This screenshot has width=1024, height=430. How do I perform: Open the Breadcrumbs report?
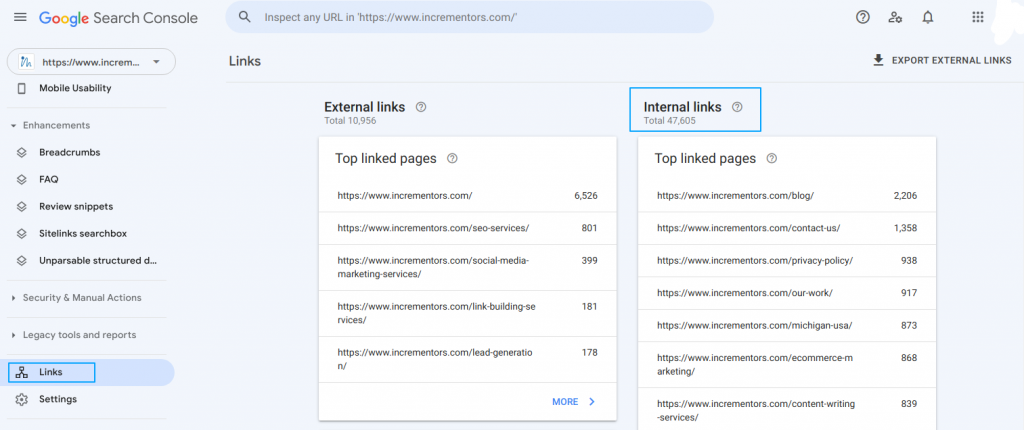(69, 152)
